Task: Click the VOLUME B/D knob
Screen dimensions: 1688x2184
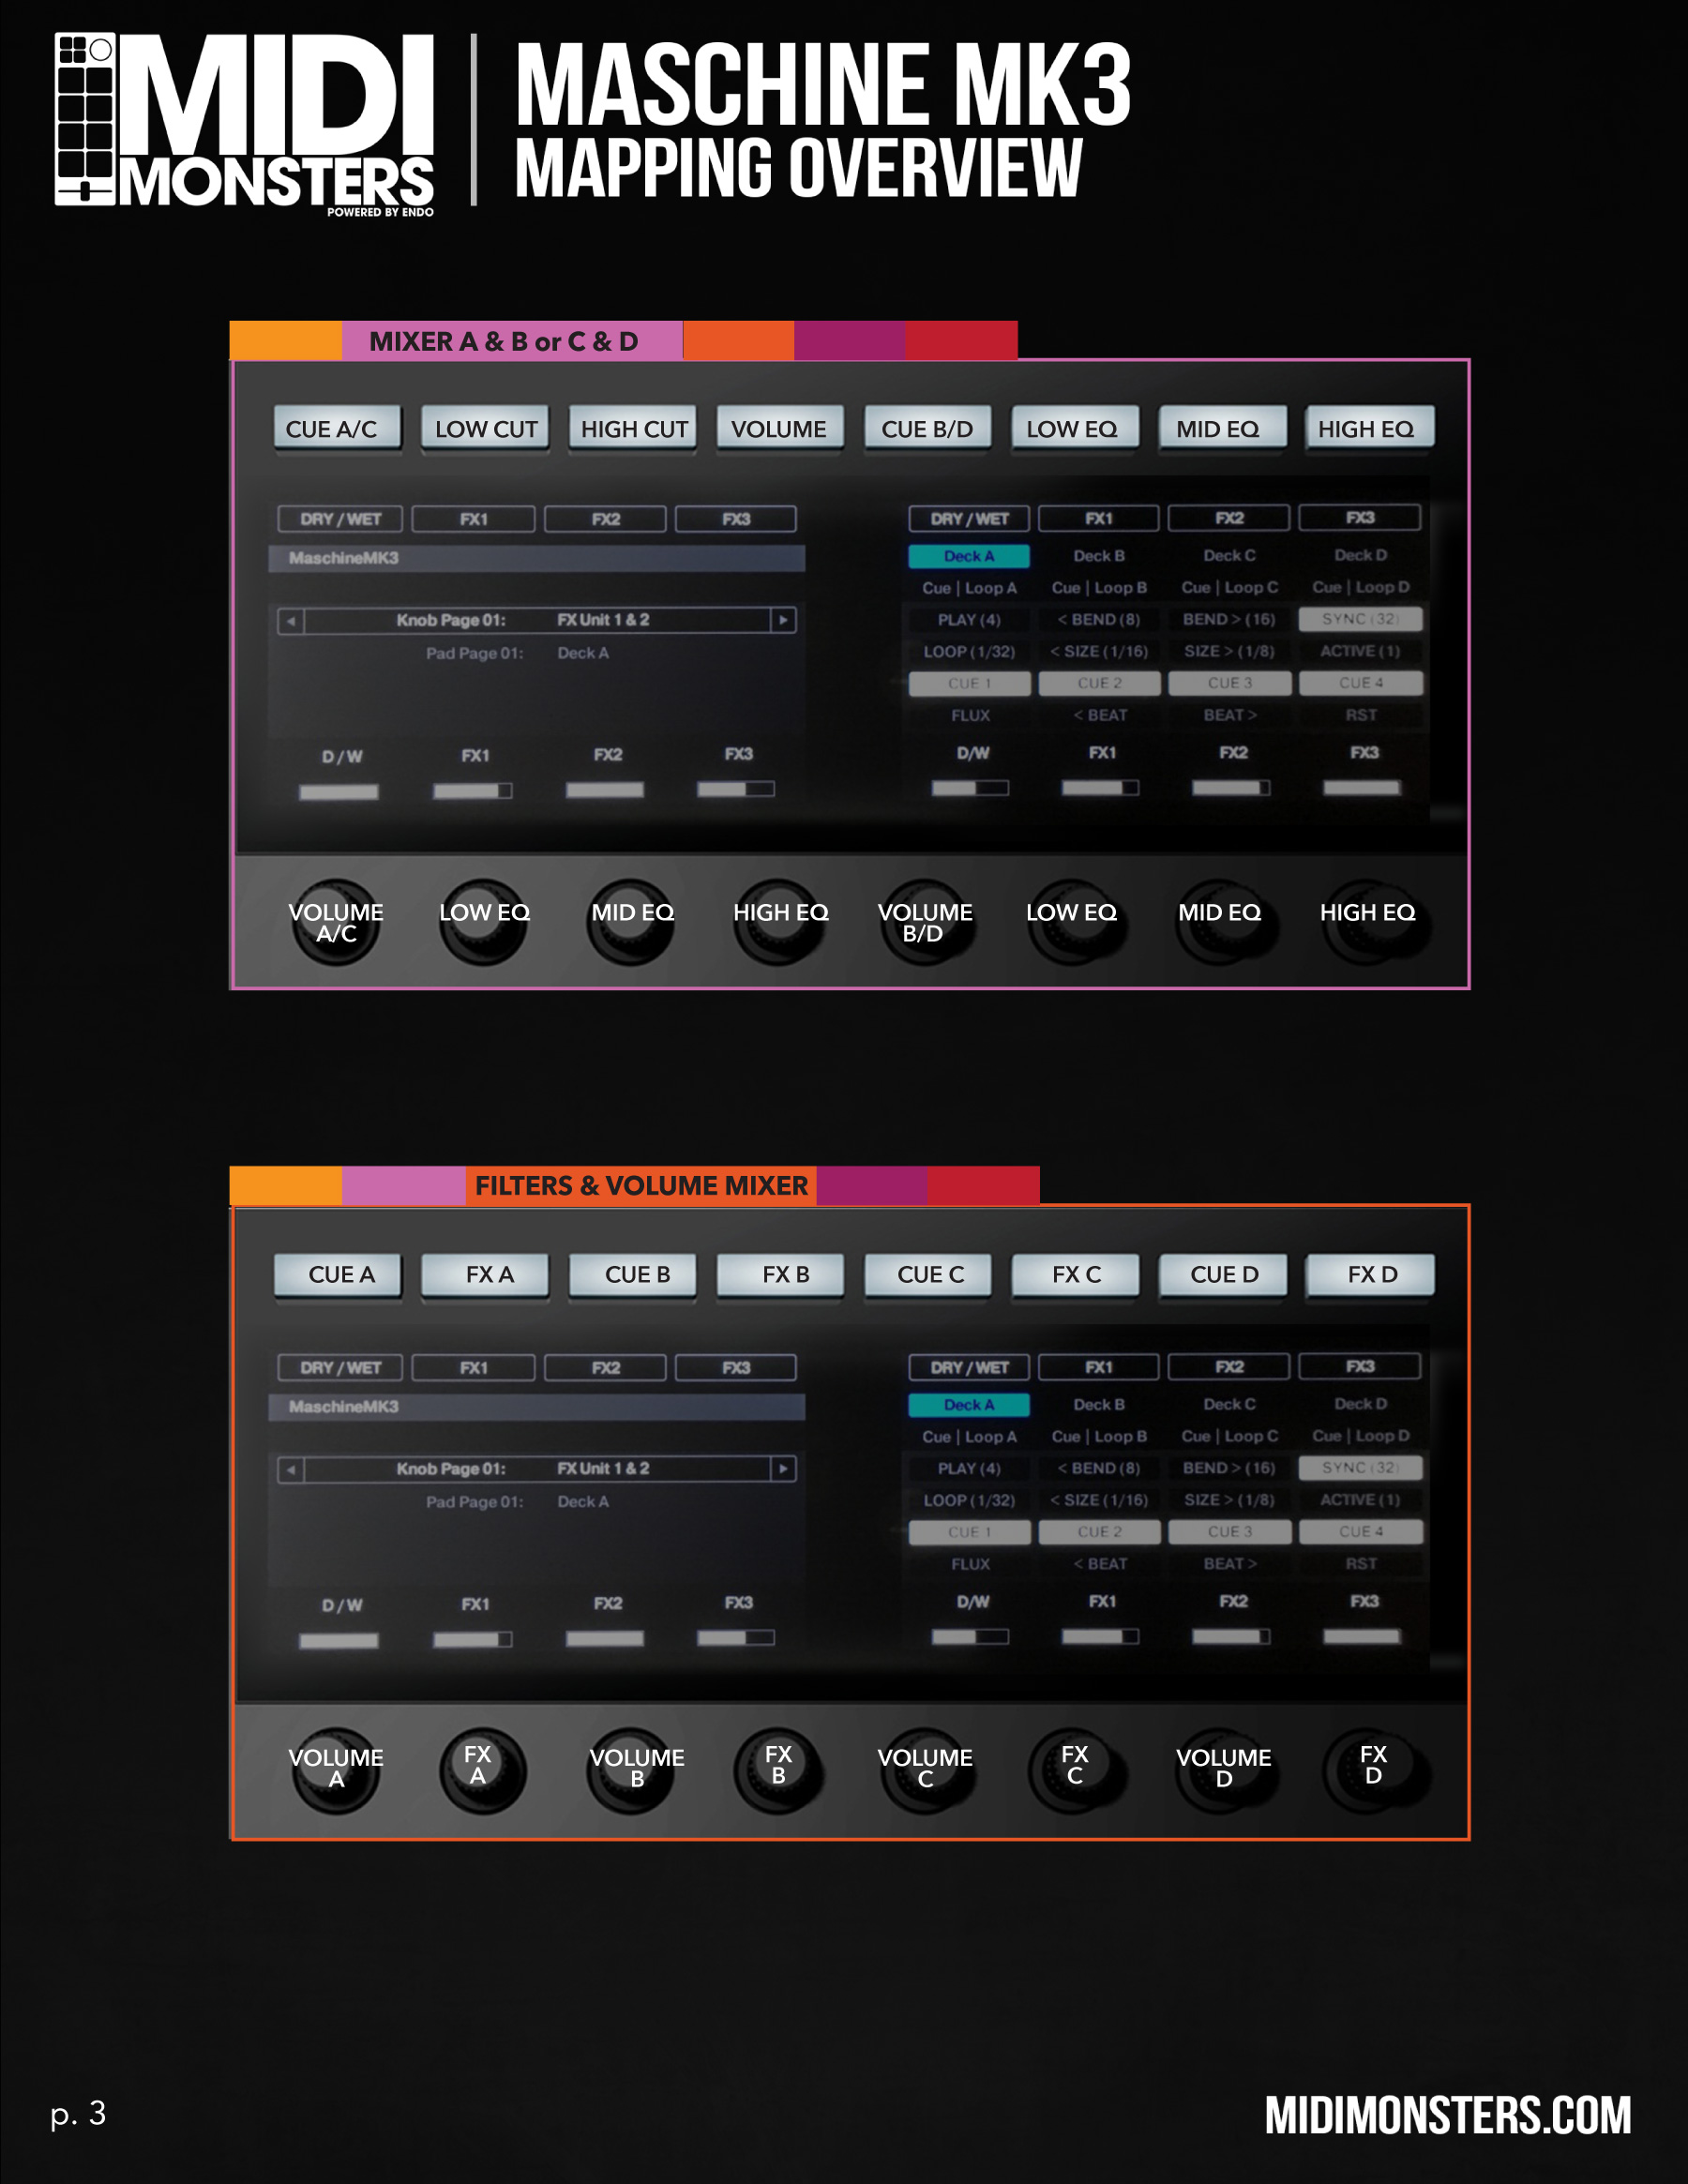Action: tap(925, 922)
